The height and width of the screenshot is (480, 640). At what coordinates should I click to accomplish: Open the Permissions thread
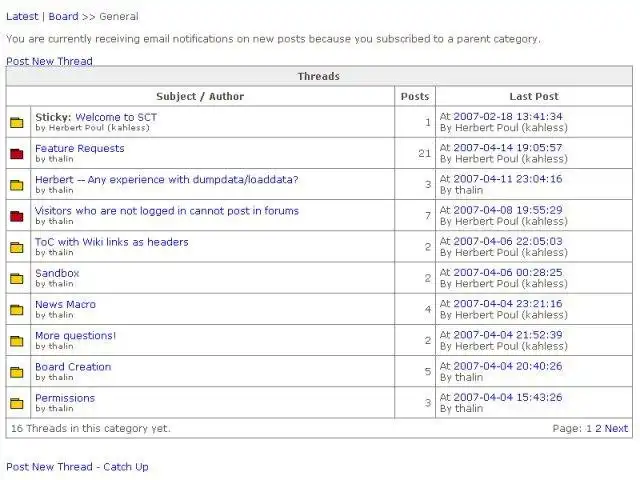click(65, 398)
